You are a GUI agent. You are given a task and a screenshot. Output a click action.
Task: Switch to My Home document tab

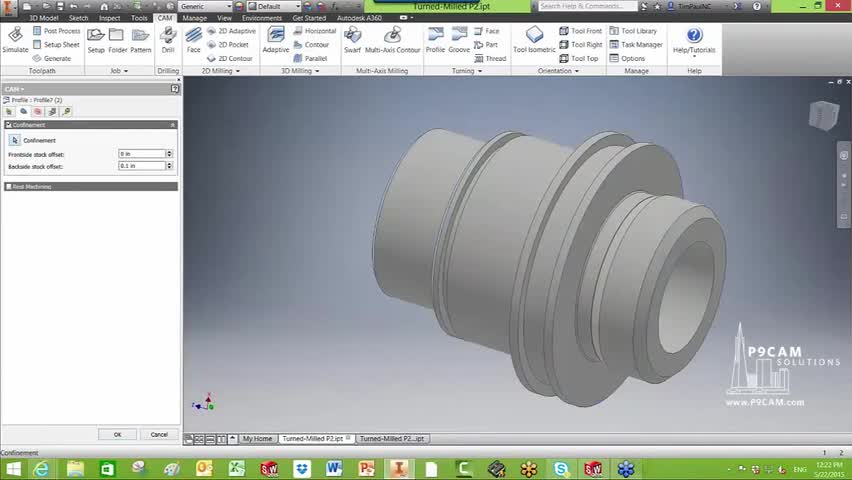tap(258, 439)
